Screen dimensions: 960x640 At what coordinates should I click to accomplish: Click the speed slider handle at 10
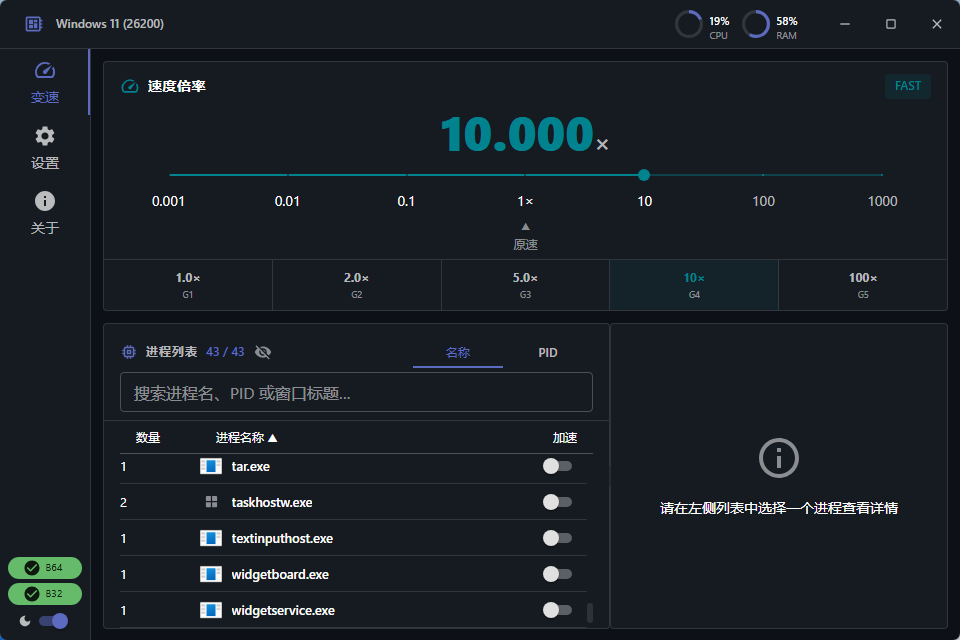tap(643, 175)
